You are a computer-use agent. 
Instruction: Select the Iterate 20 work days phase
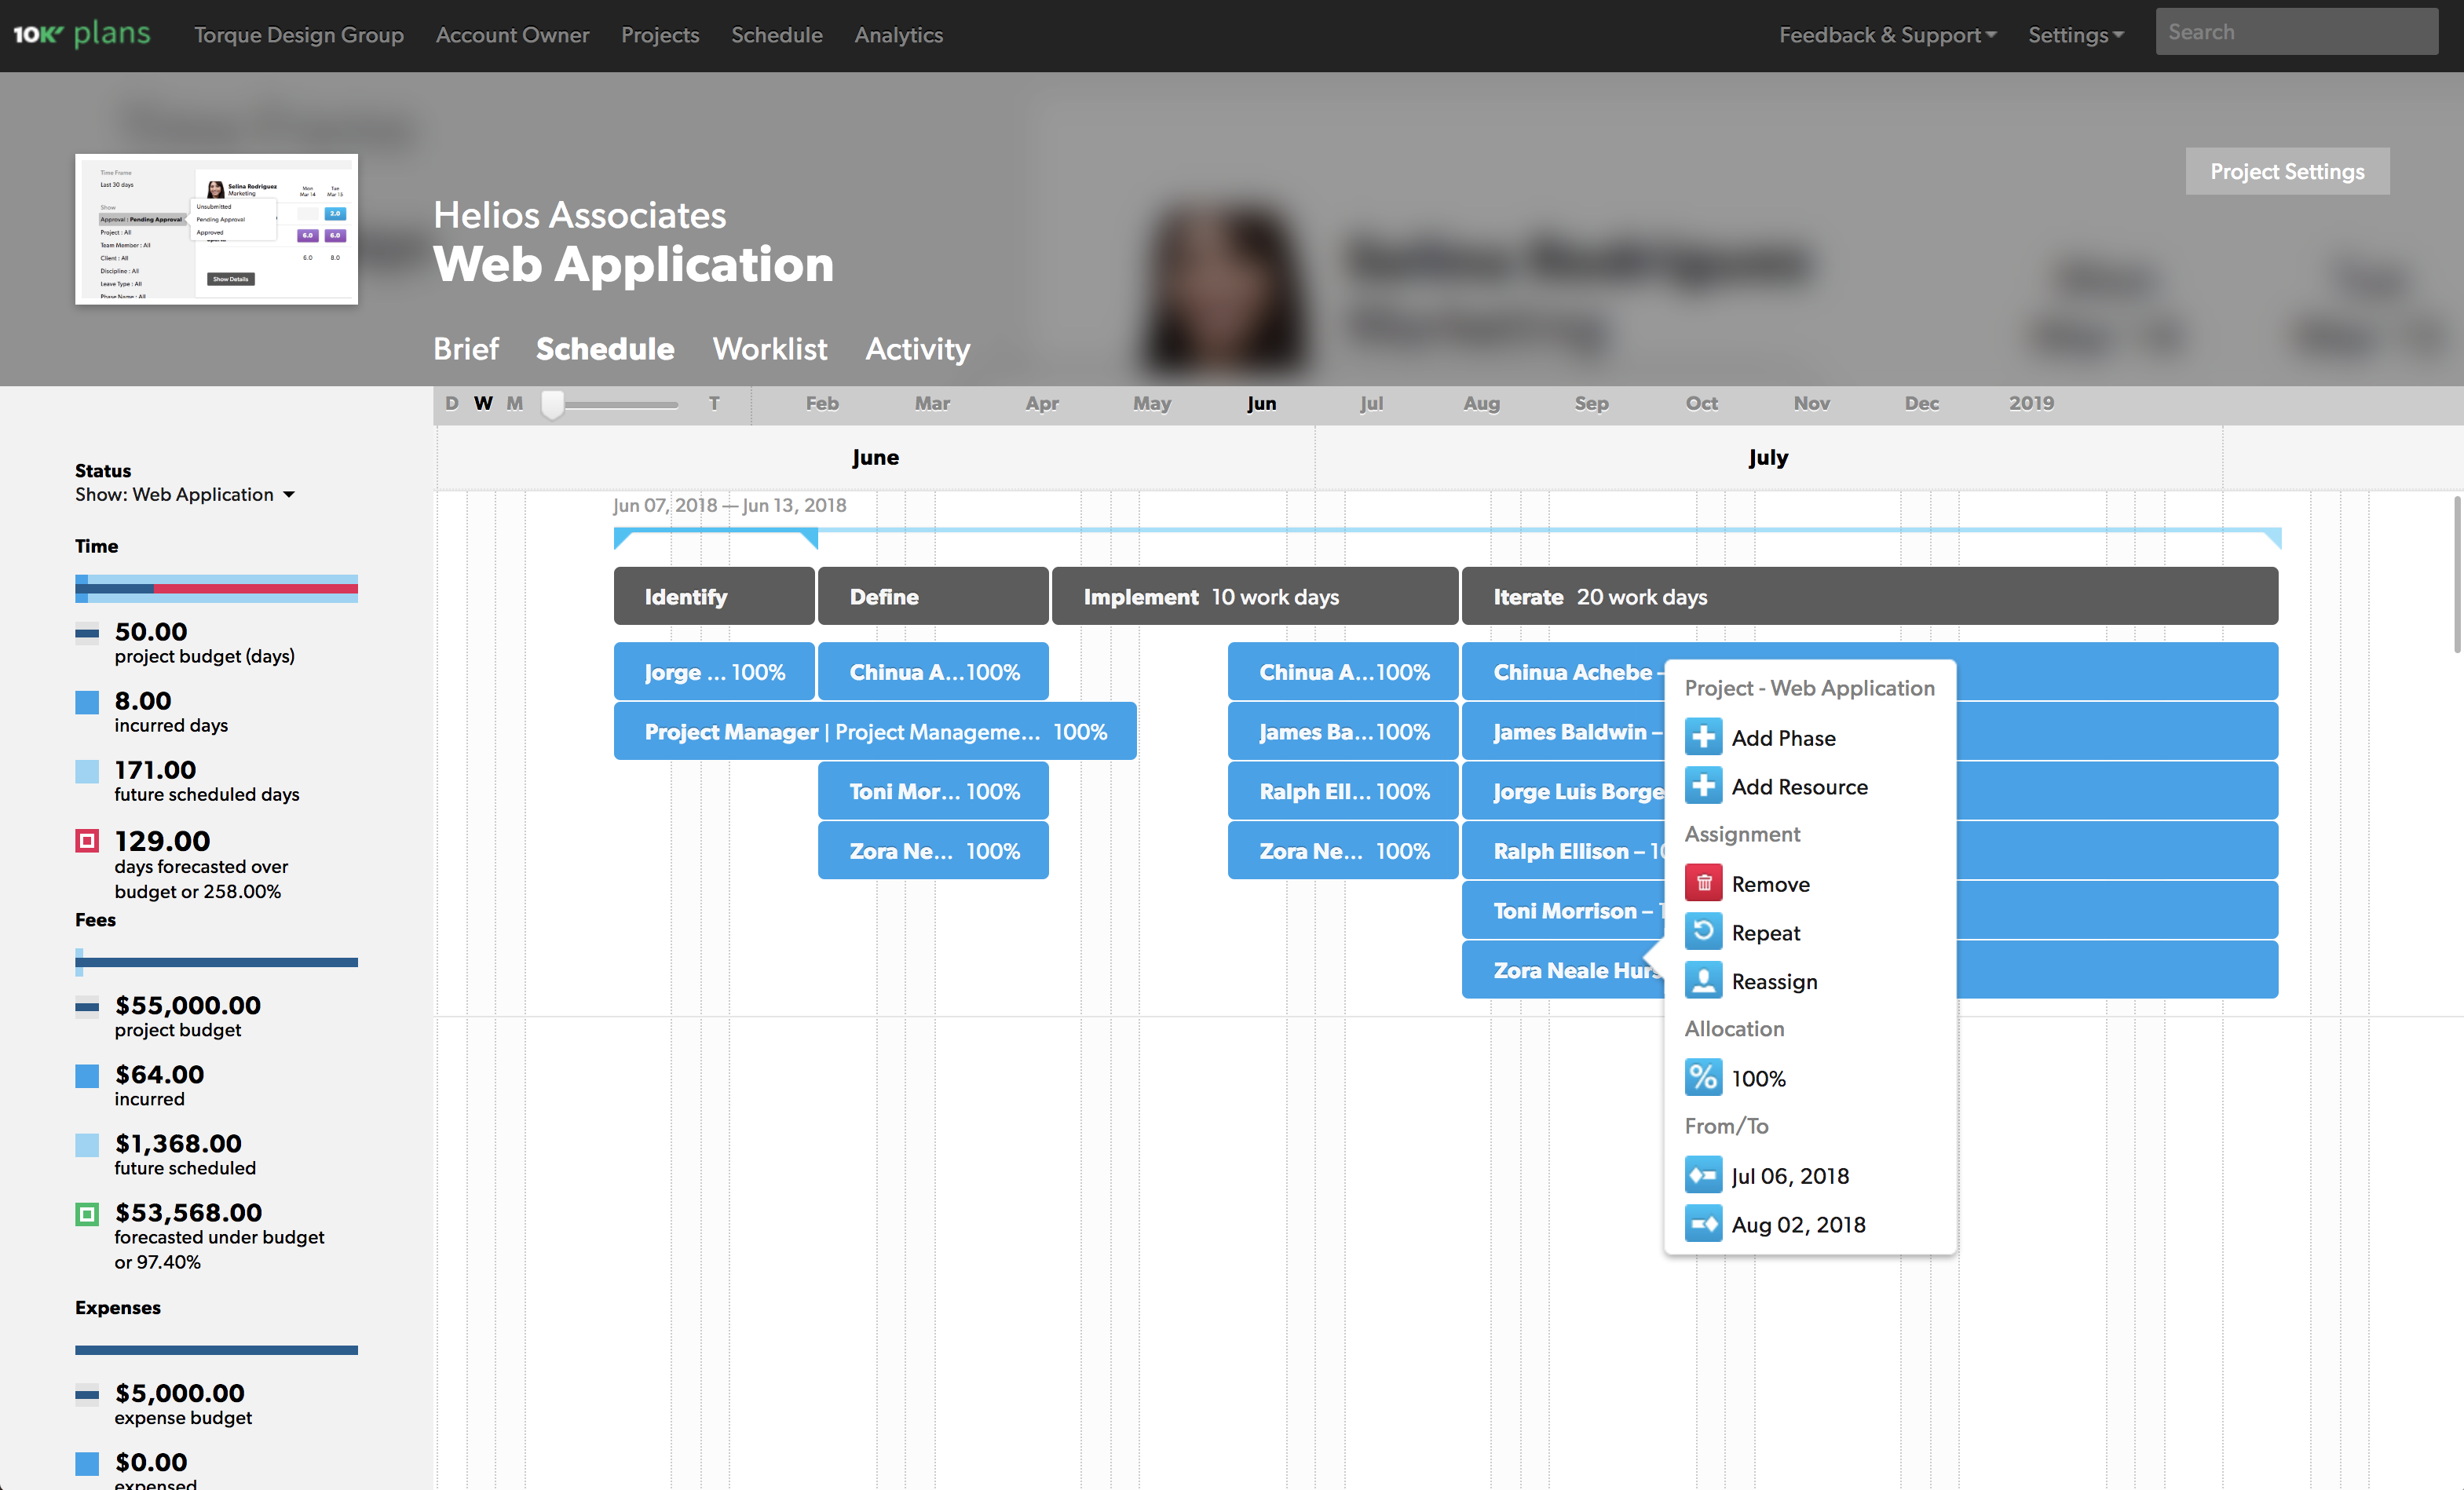point(1870,596)
